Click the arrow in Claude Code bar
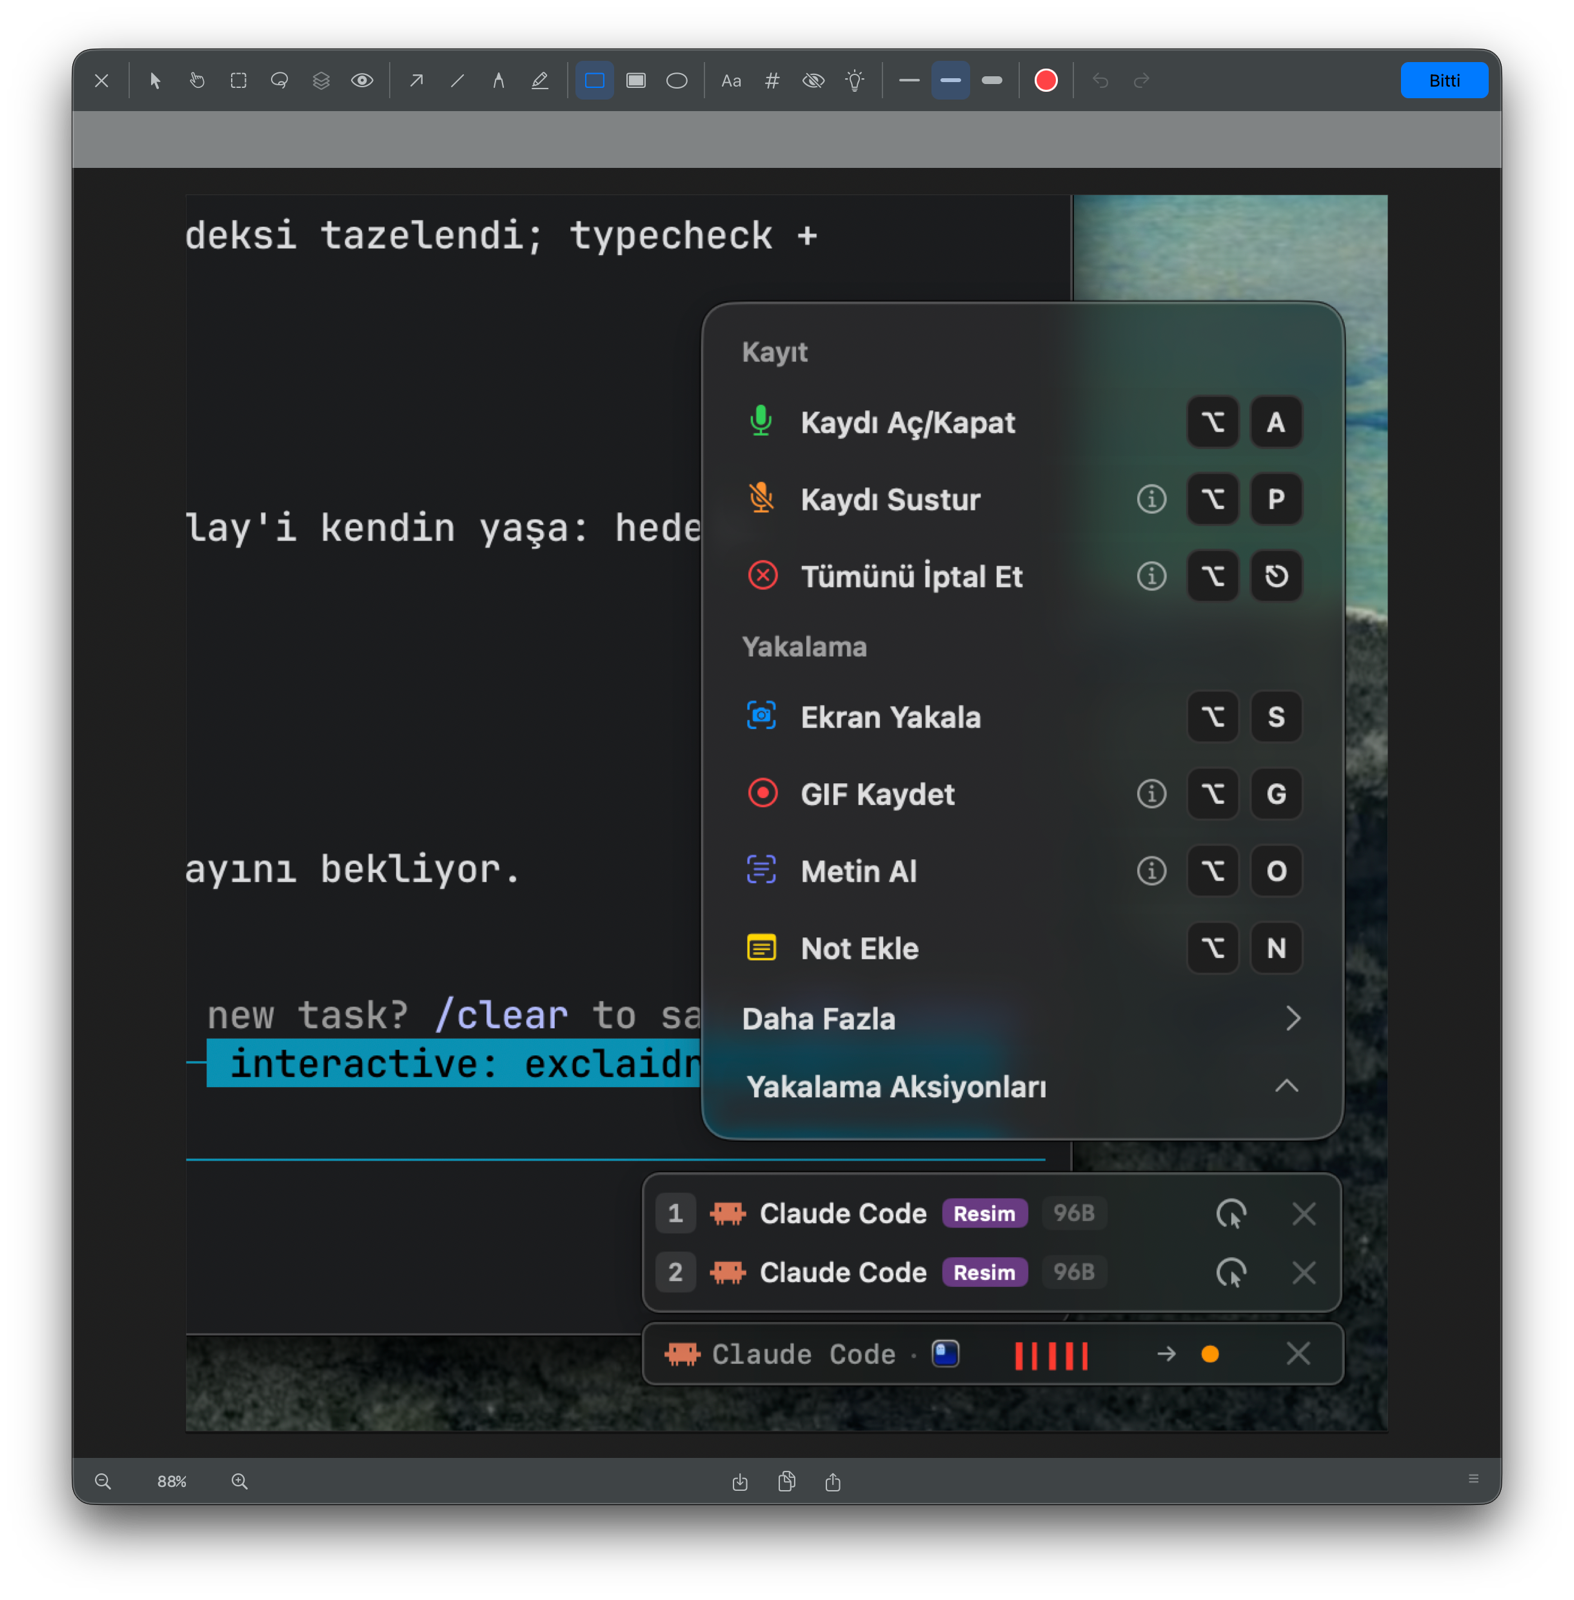The width and height of the screenshot is (1574, 1600). (x=1166, y=1355)
